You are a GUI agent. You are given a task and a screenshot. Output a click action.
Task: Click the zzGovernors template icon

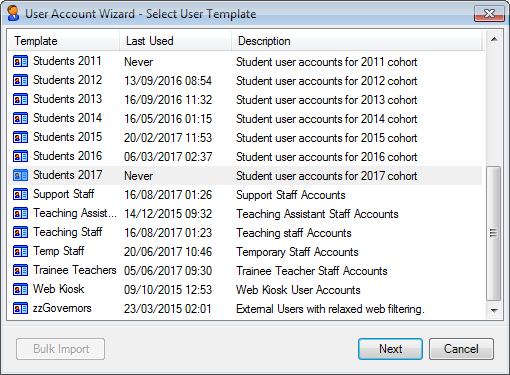pyautogui.click(x=20, y=309)
